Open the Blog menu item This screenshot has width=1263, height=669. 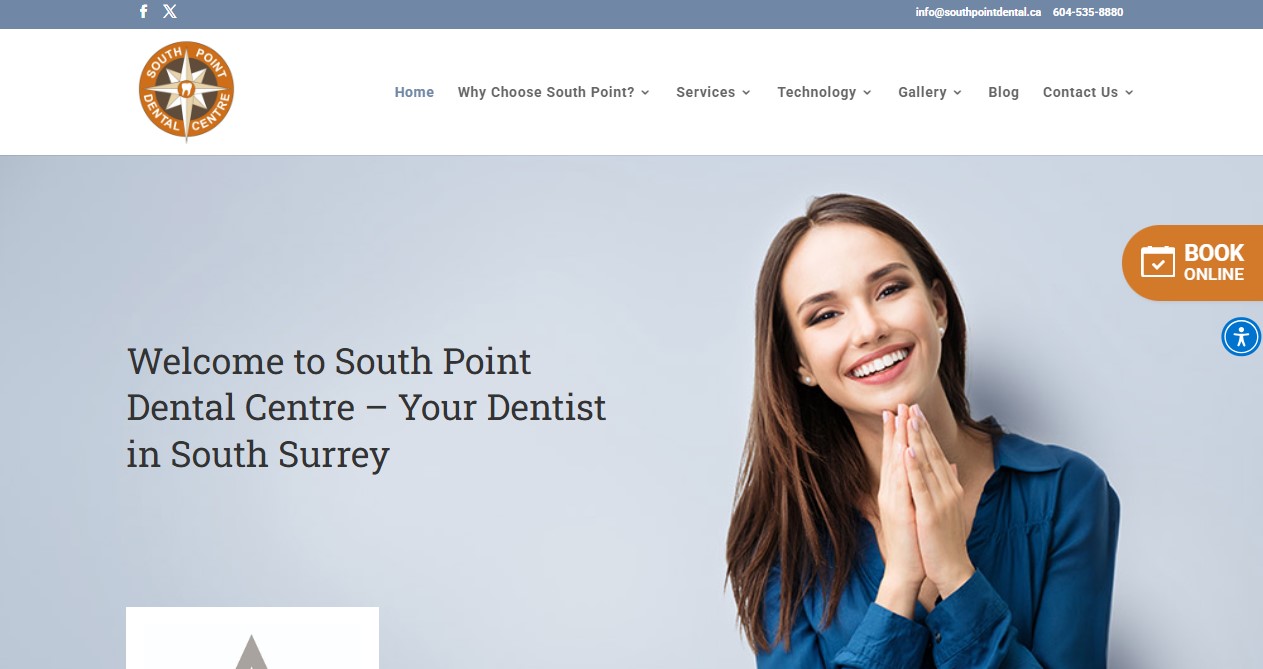[x=1003, y=92]
